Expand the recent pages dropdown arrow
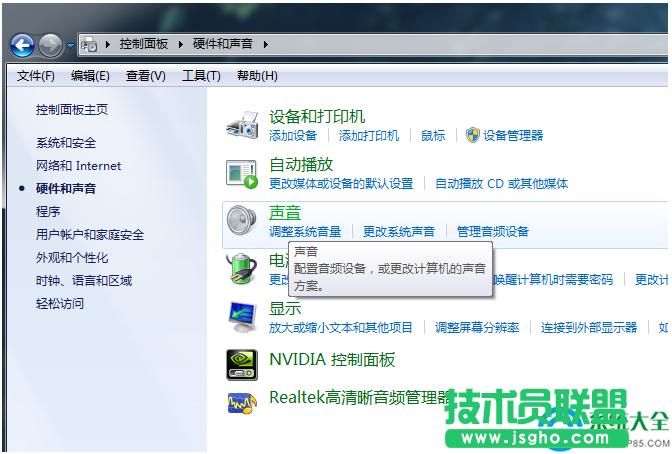Image resolution: width=672 pixels, height=454 pixels. (x=70, y=46)
